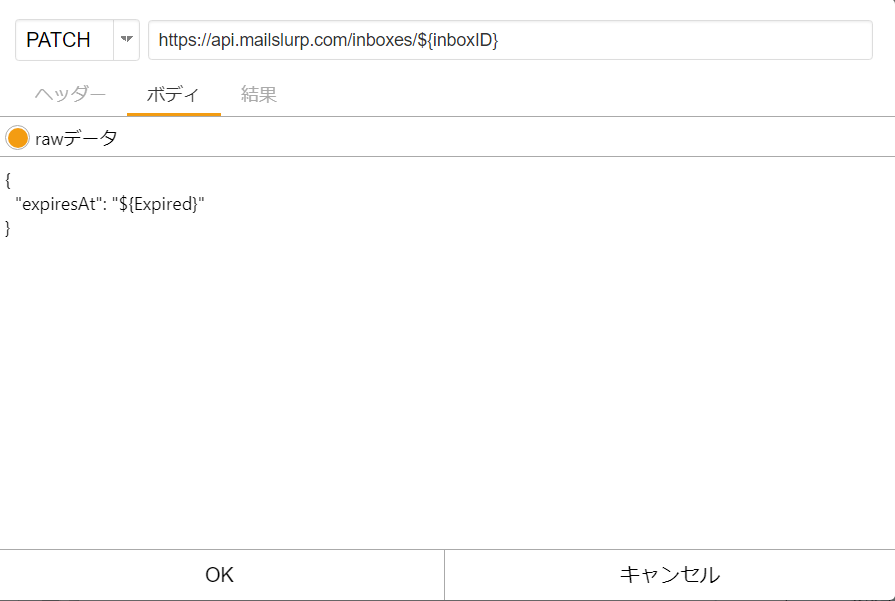Open the PATCH method dropdown arrow
Screen dimensions: 895x601
[x=127, y=40]
